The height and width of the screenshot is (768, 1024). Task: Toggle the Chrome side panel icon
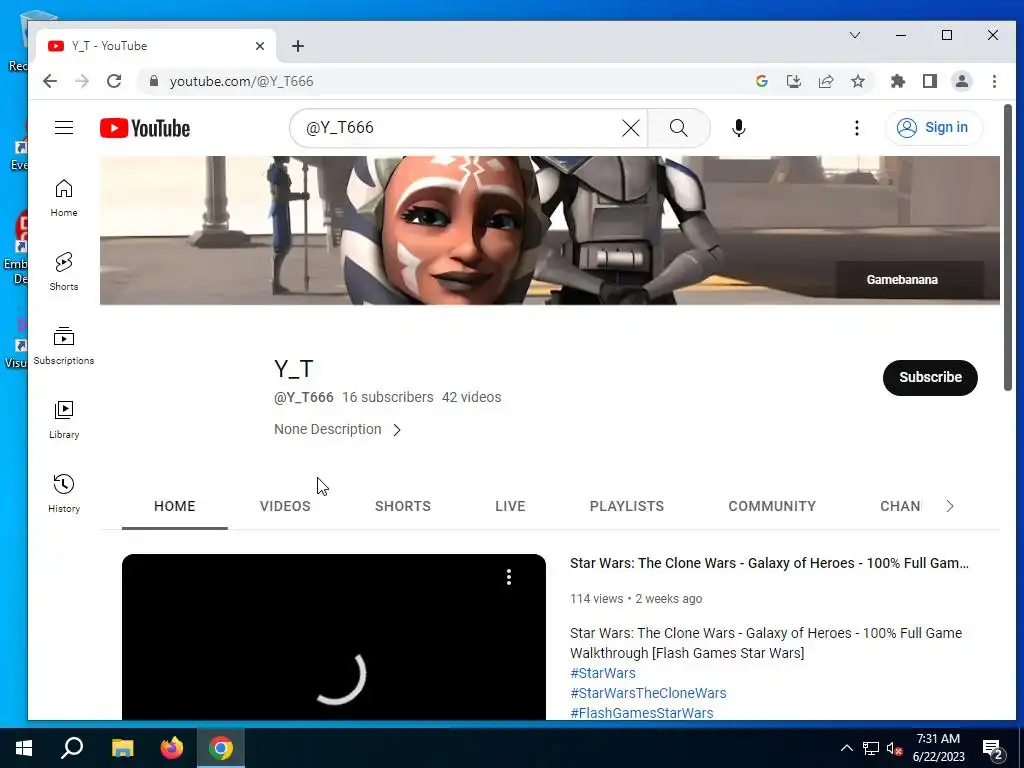pyautogui.click(x=930, y=81)
